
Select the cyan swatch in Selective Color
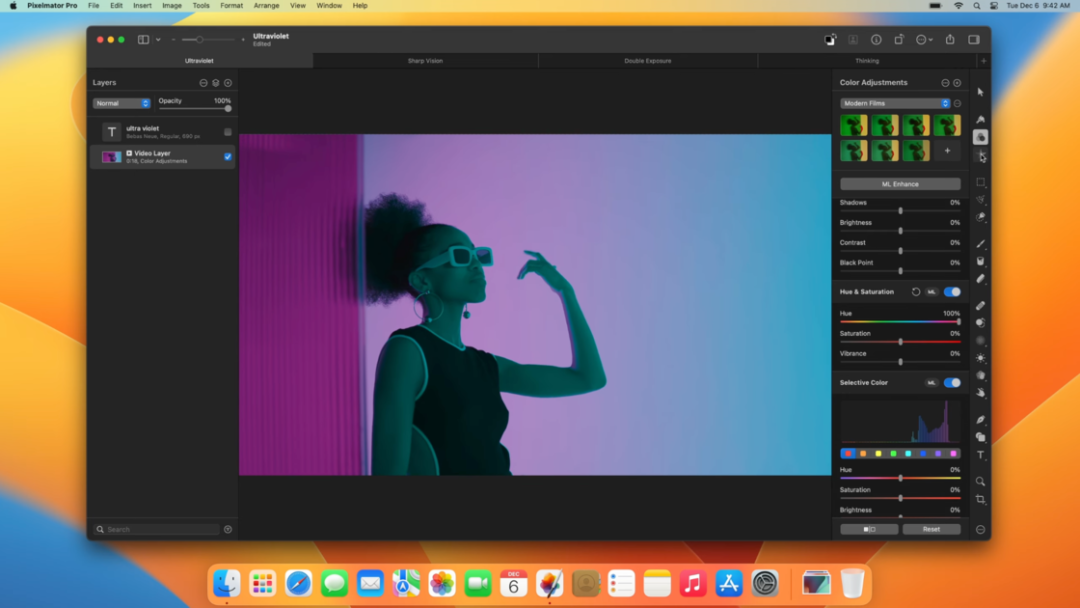pos(908,454)
